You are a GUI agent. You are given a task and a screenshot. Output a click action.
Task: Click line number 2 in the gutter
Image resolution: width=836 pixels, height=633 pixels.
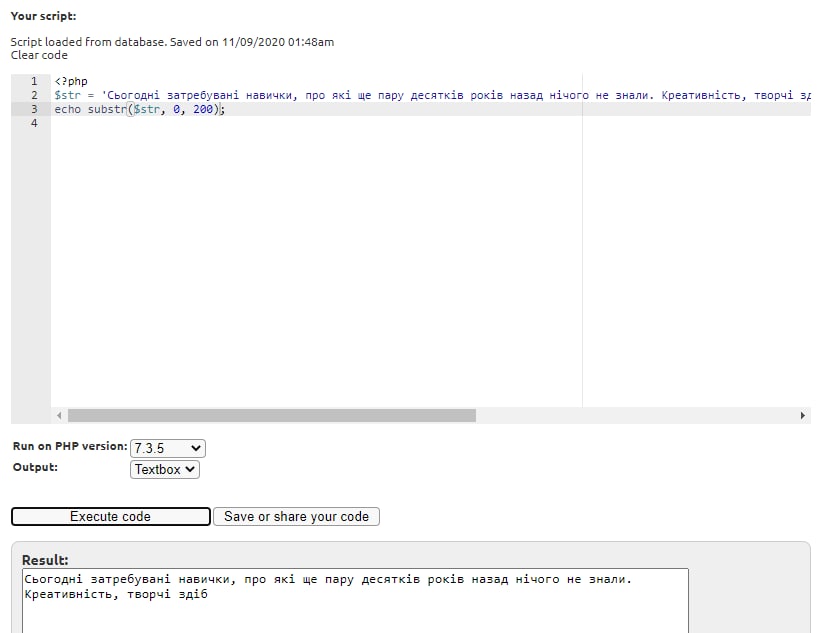(x=34, y=95)
